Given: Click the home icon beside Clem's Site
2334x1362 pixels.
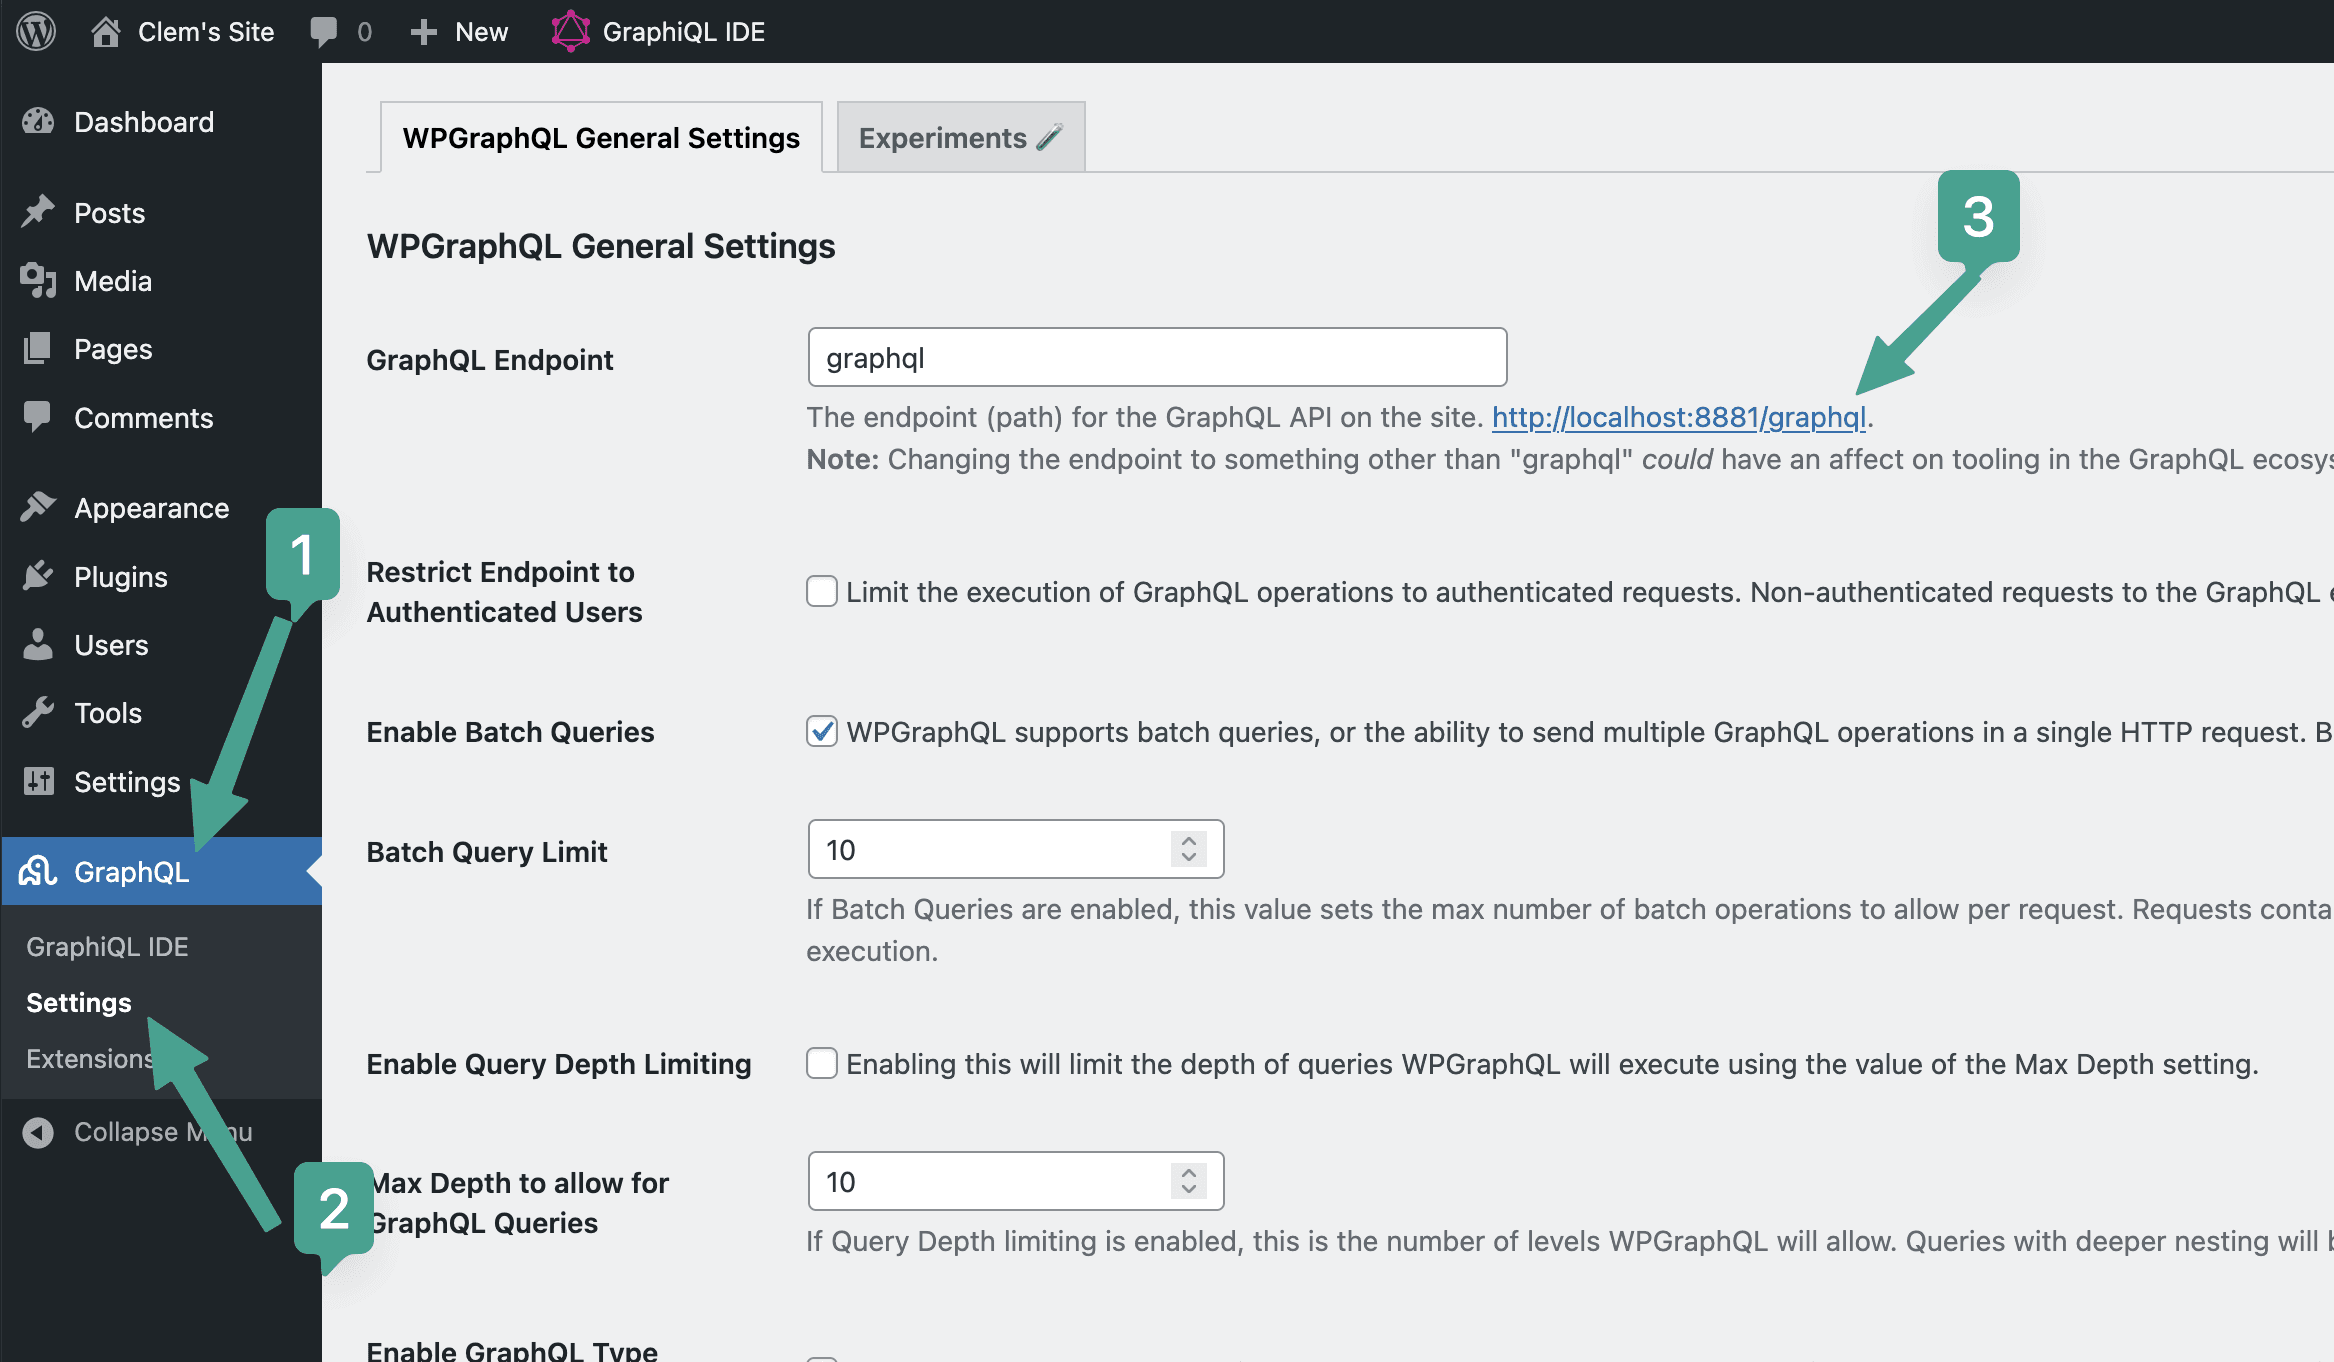Looking at the screenshot, I should click(105, 31).
